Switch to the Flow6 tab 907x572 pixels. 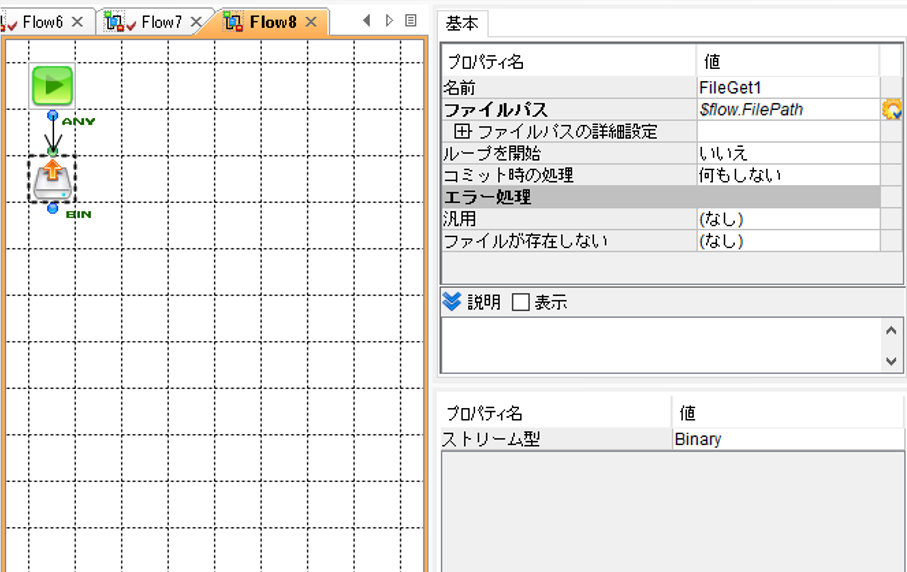(43, 22)
